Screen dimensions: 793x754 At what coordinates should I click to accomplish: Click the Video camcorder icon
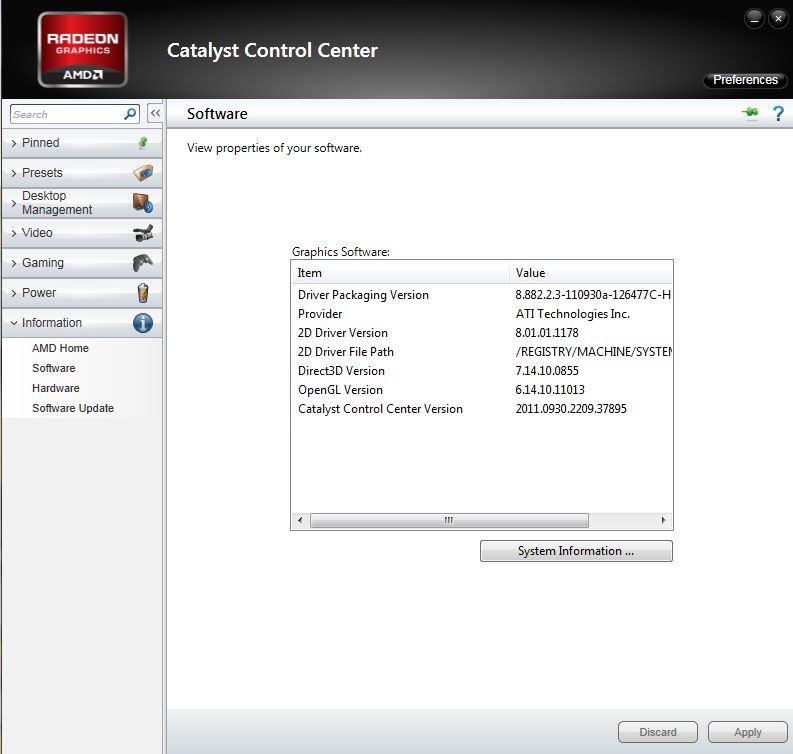[143, 233]
